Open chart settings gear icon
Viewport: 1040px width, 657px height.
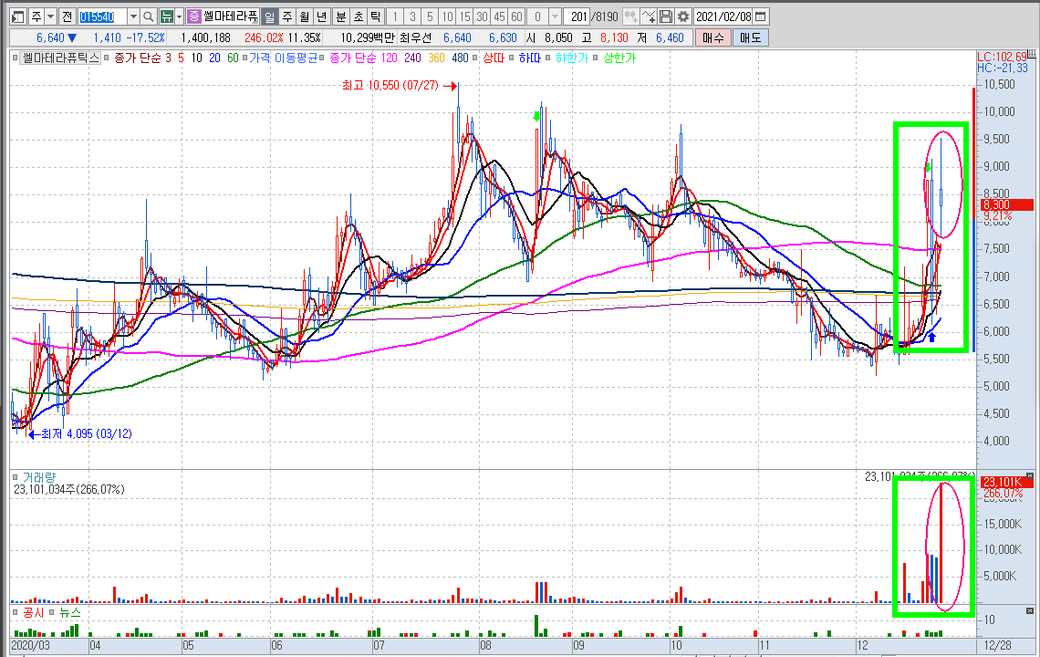coord(683,17)
